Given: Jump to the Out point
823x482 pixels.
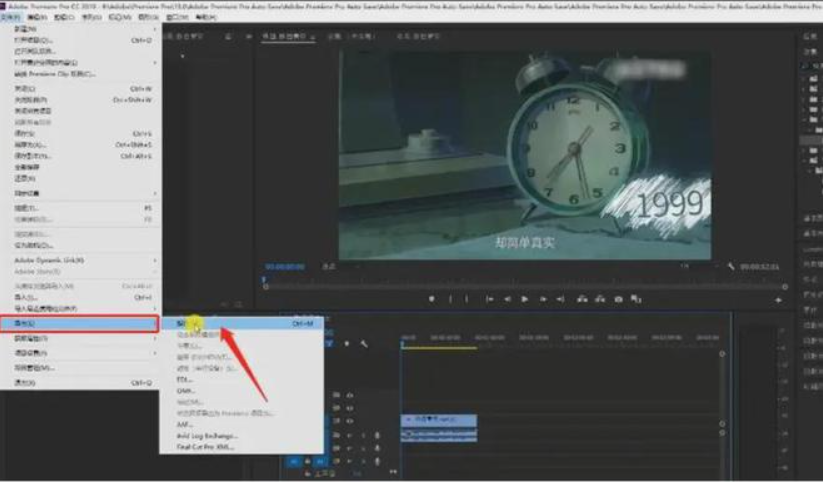Looking at the screenshot, I should click(x=561, y=299).
